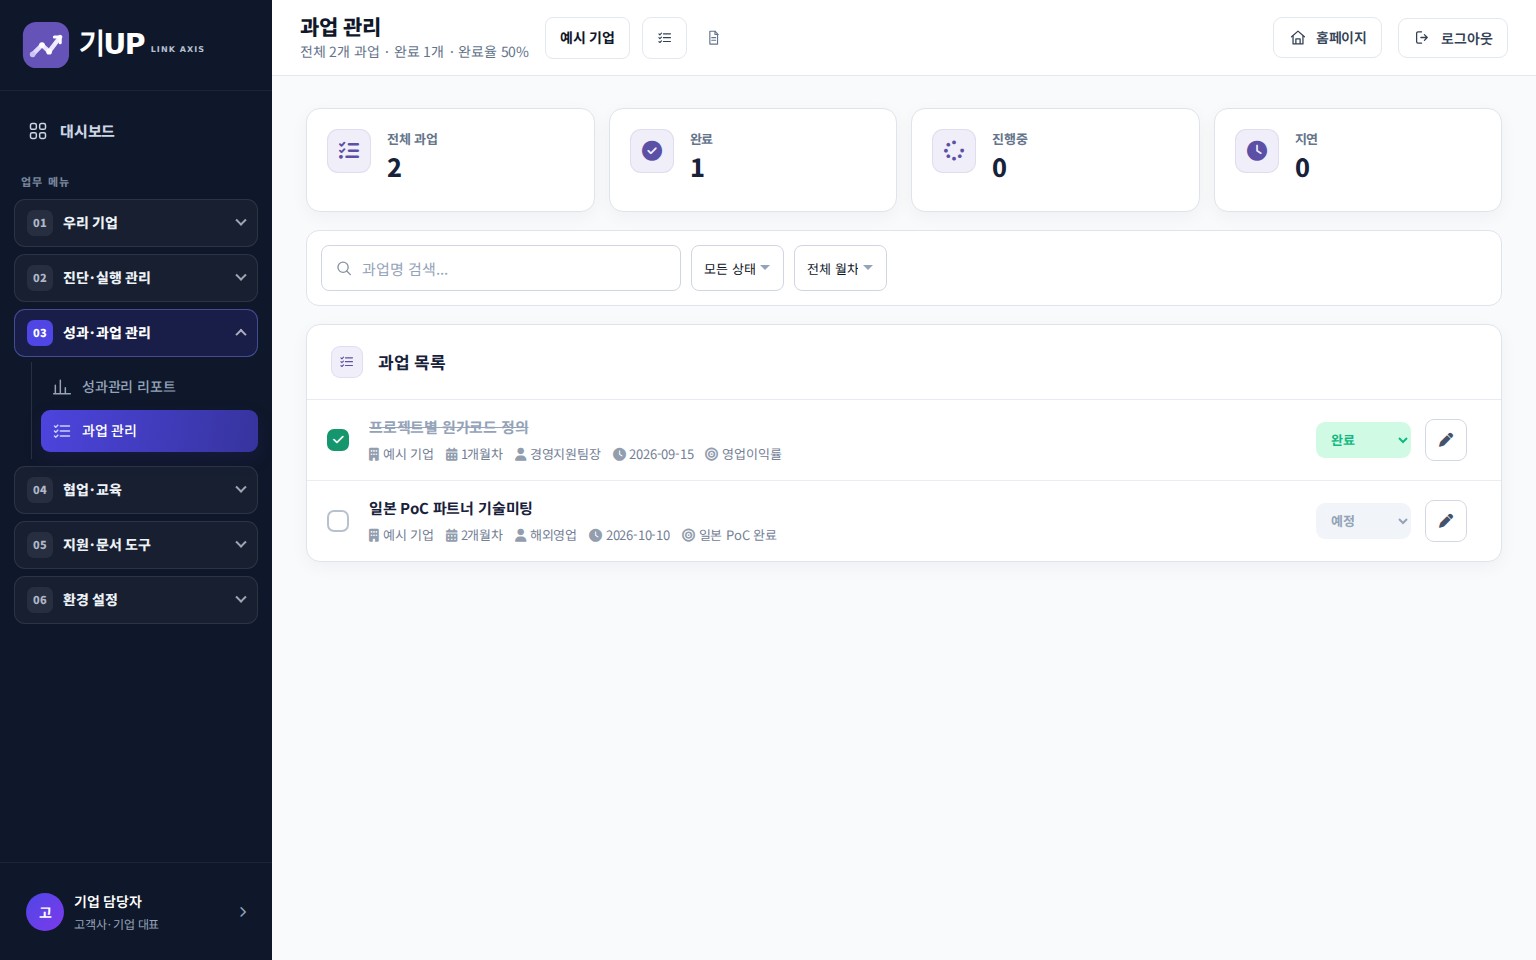
Task: Click the 기UP logo icon
Action: (46, 45)
